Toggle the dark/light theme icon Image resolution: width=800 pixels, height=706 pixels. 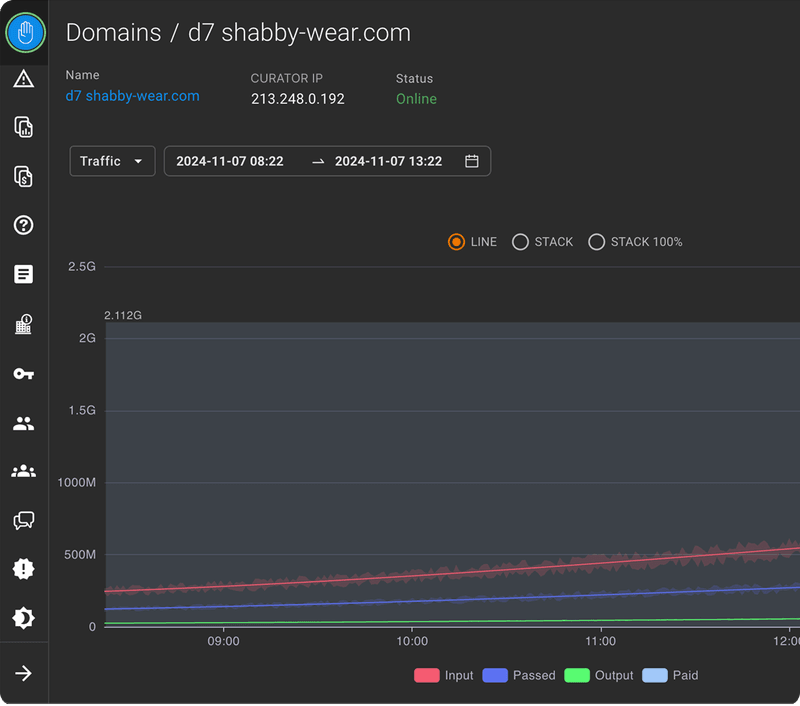click(x=23, y=618)
